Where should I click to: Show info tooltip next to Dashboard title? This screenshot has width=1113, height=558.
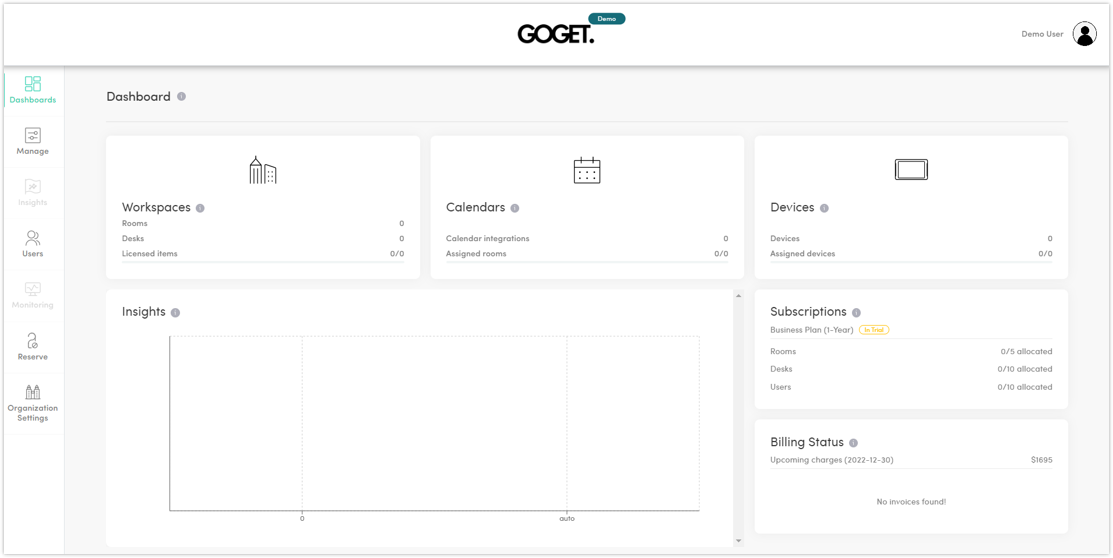pyautogui.click(x=182, y=97)
